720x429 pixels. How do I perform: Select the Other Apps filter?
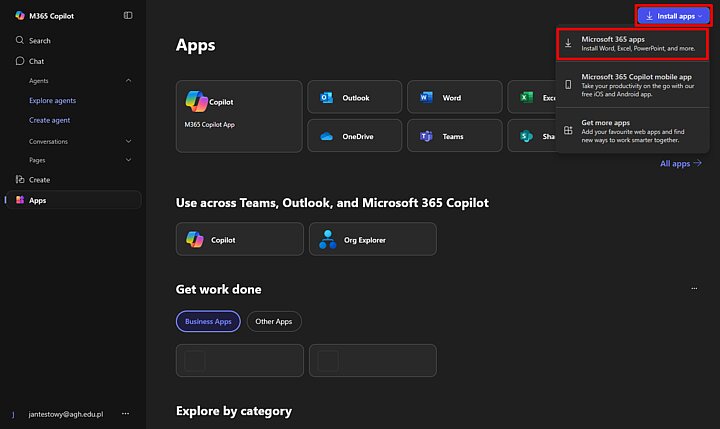tap(274, 322)
